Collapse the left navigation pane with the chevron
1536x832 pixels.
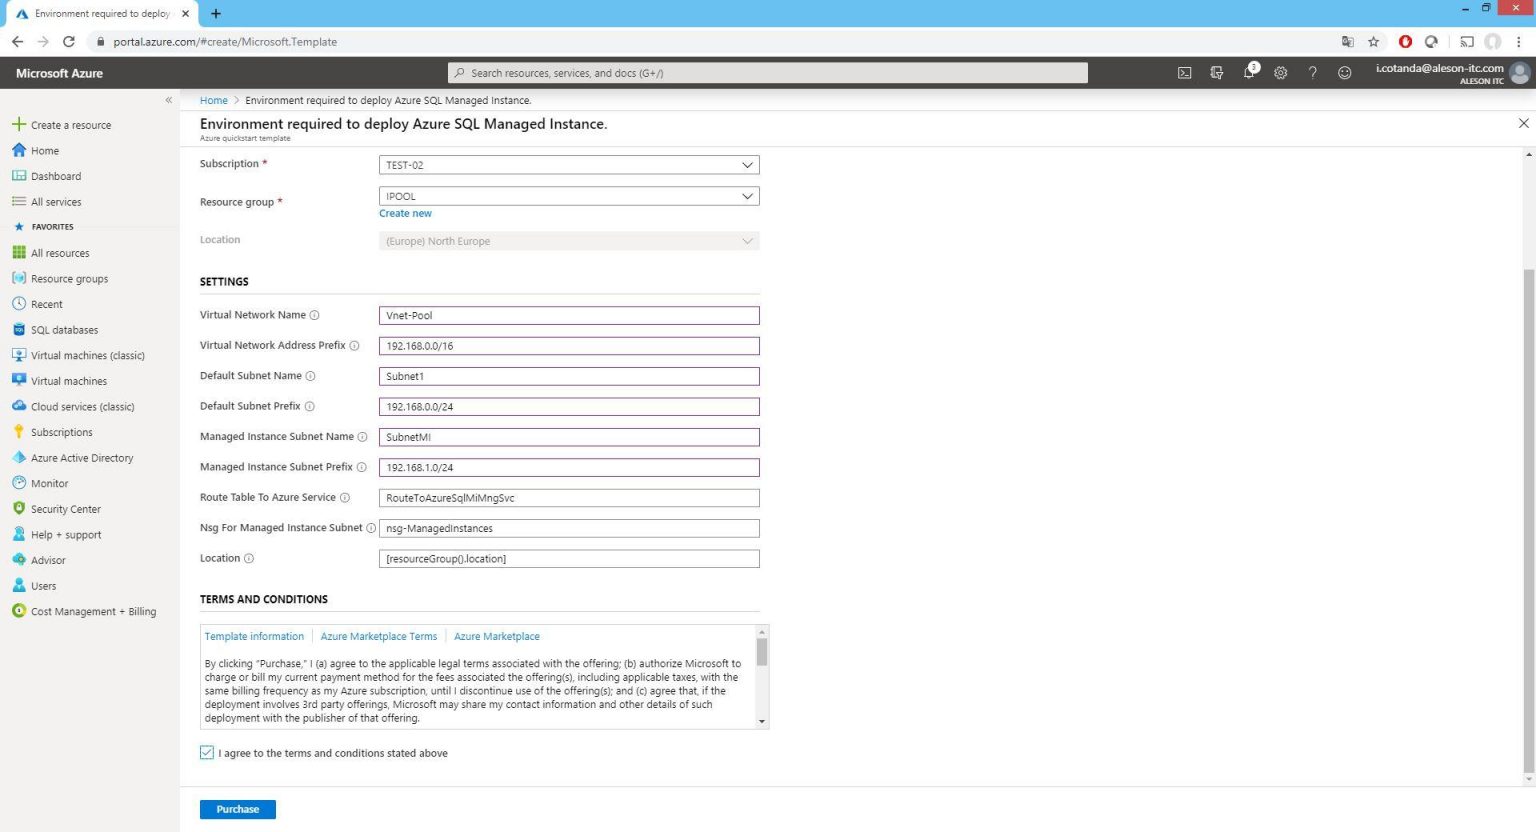click(169, 100)
